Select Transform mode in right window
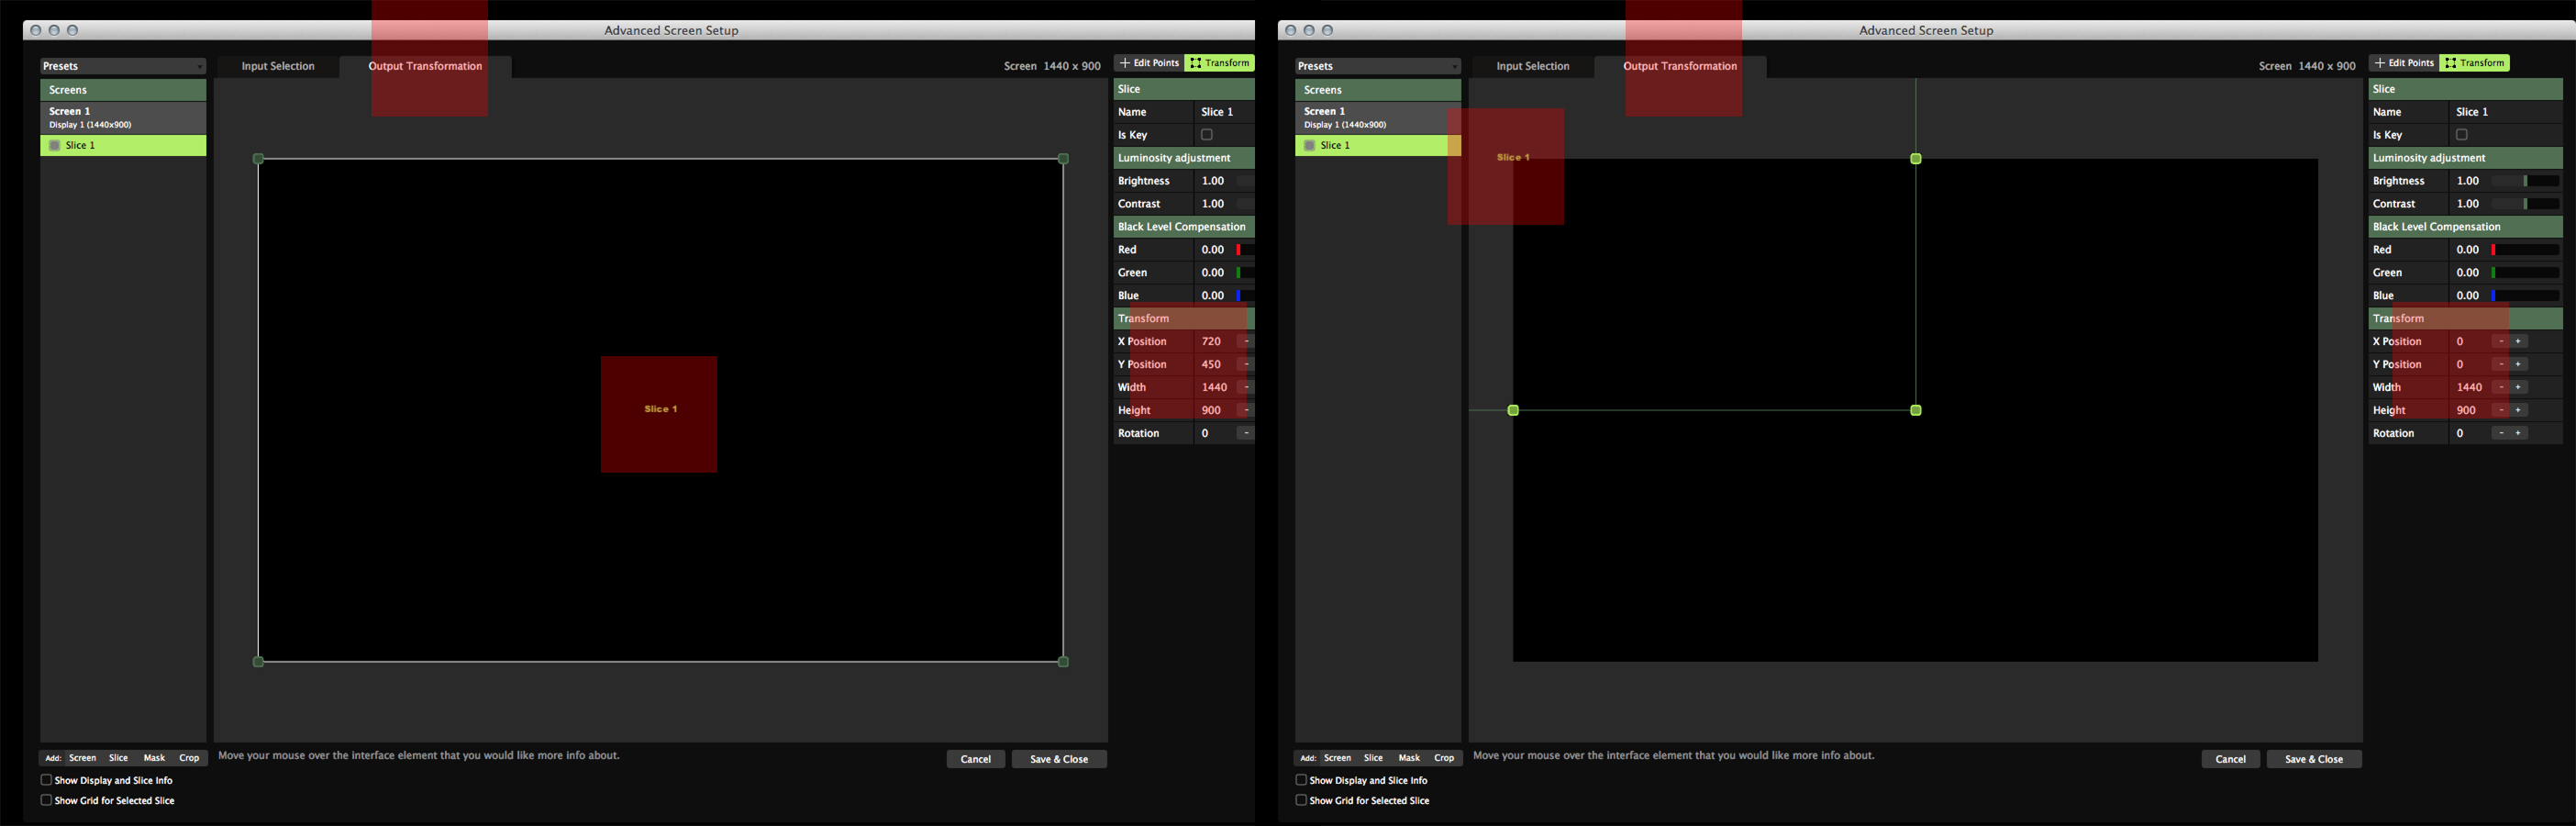The height and width of the screenshot is (826, 2576). point(2474,63)
